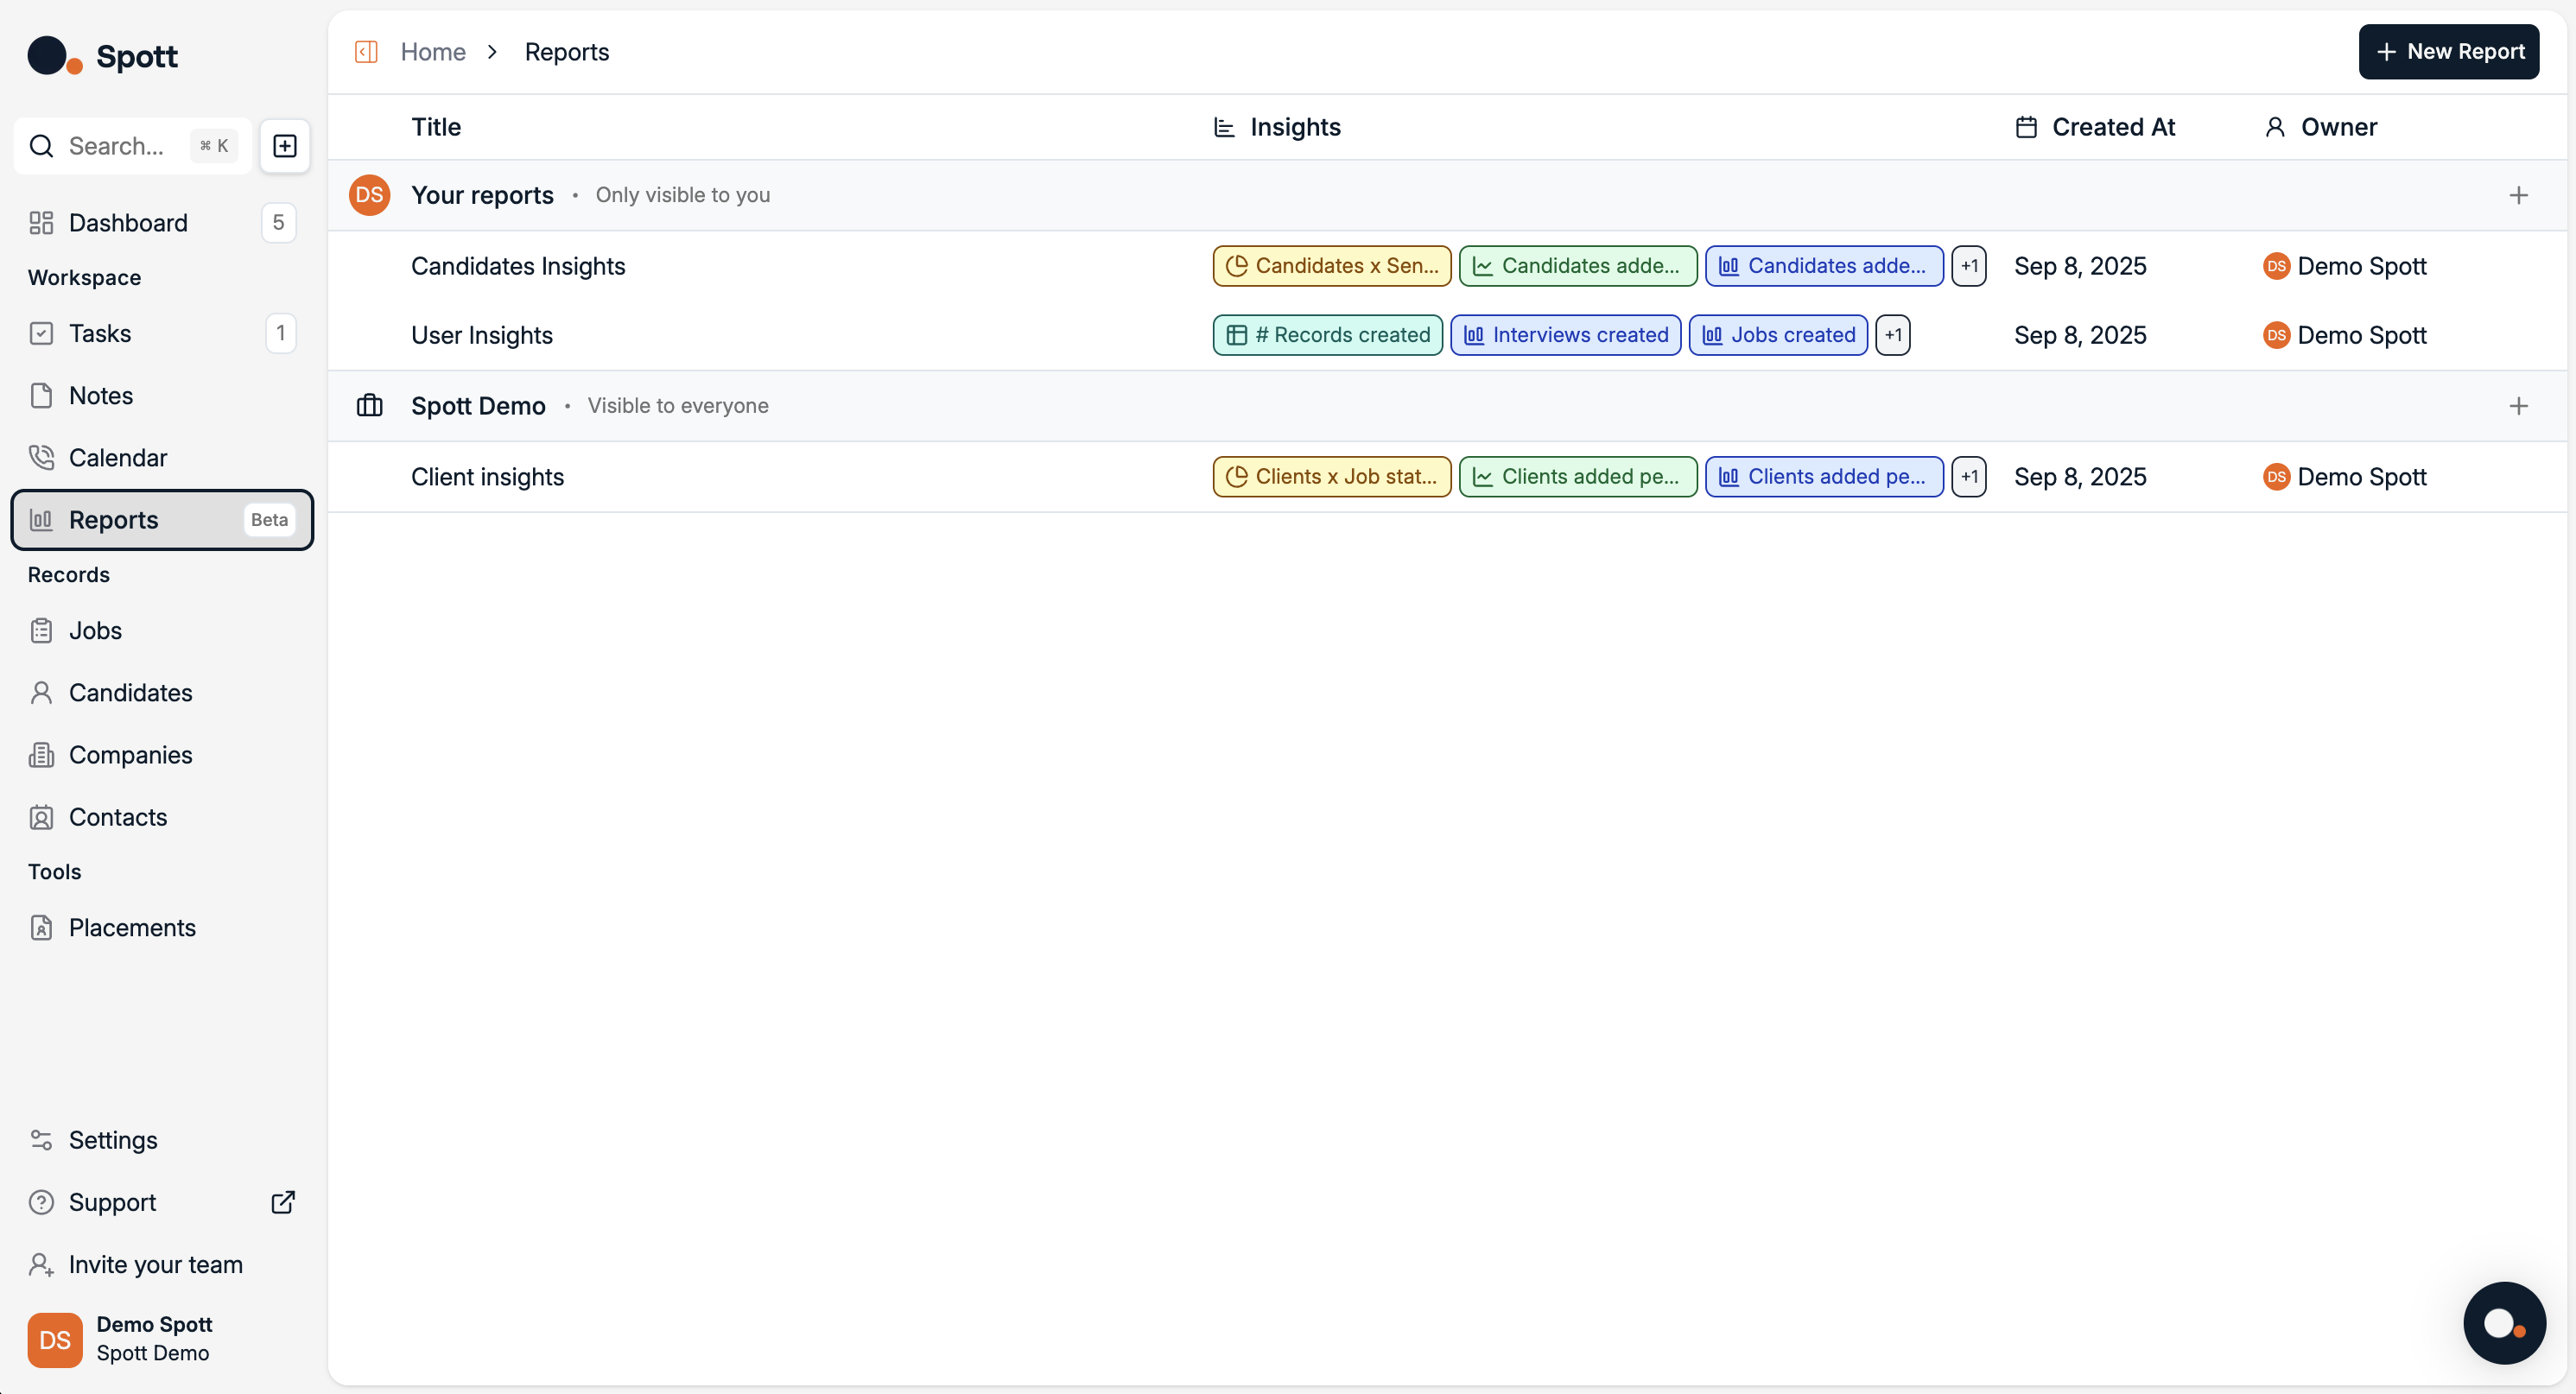
Task: Expand +1 insights on Candidates Insights
Action: tap(1968, 266)
